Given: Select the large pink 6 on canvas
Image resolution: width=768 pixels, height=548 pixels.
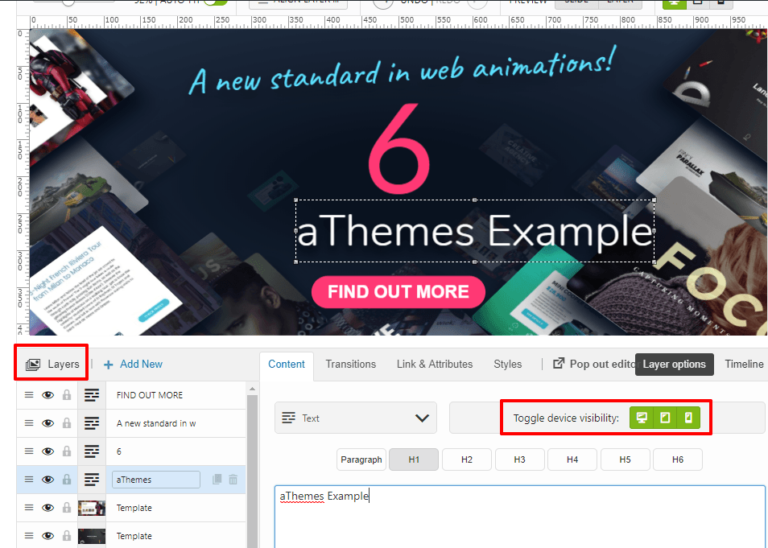Looking at the screenshot, I should (399, 147).
